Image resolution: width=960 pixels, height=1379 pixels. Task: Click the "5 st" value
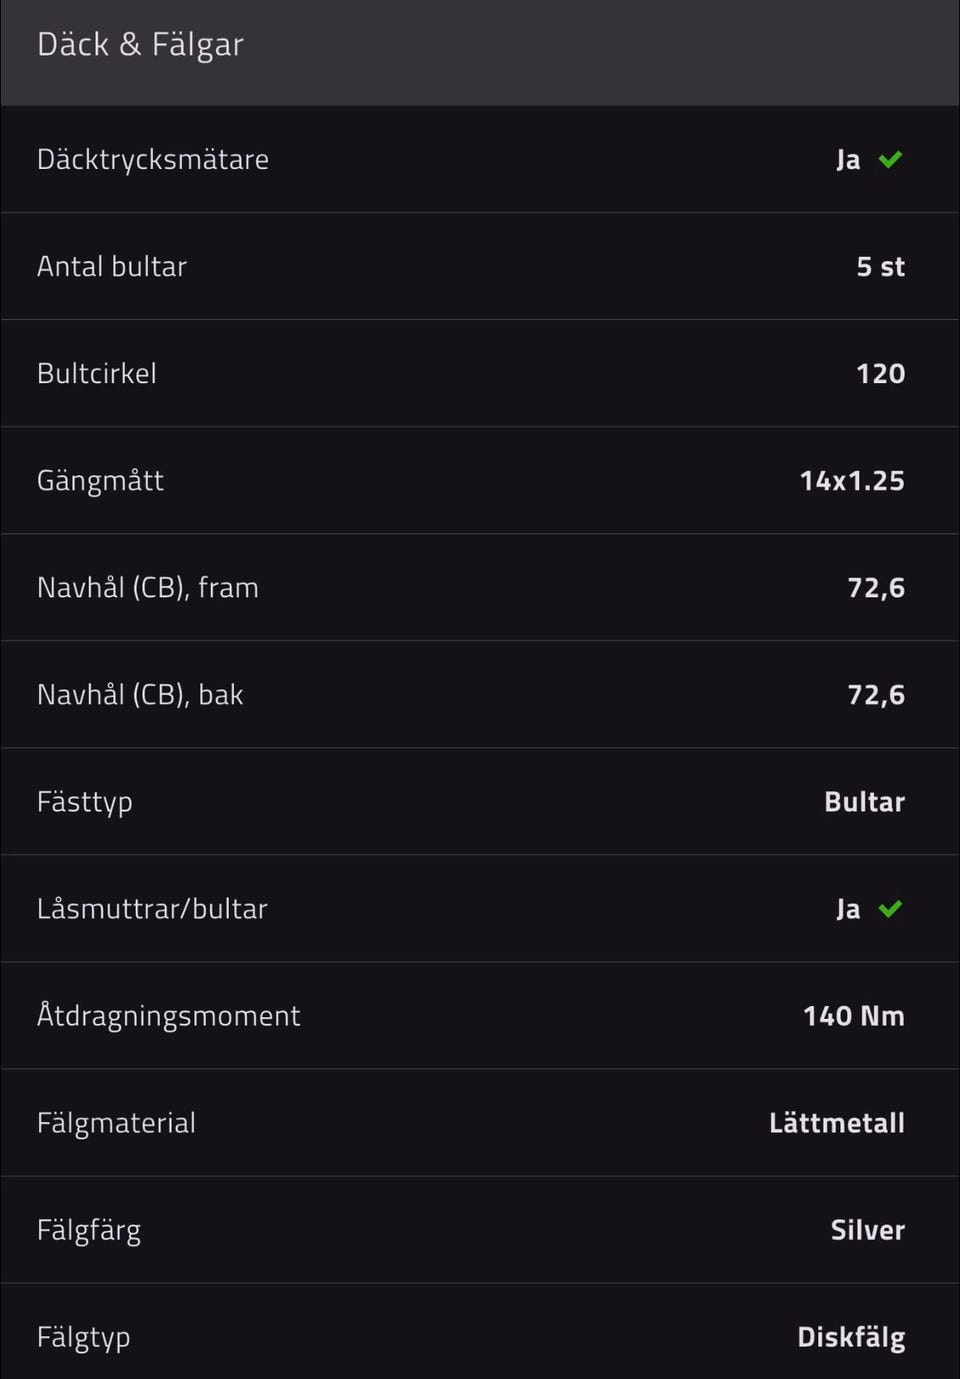tap(880, 267)
